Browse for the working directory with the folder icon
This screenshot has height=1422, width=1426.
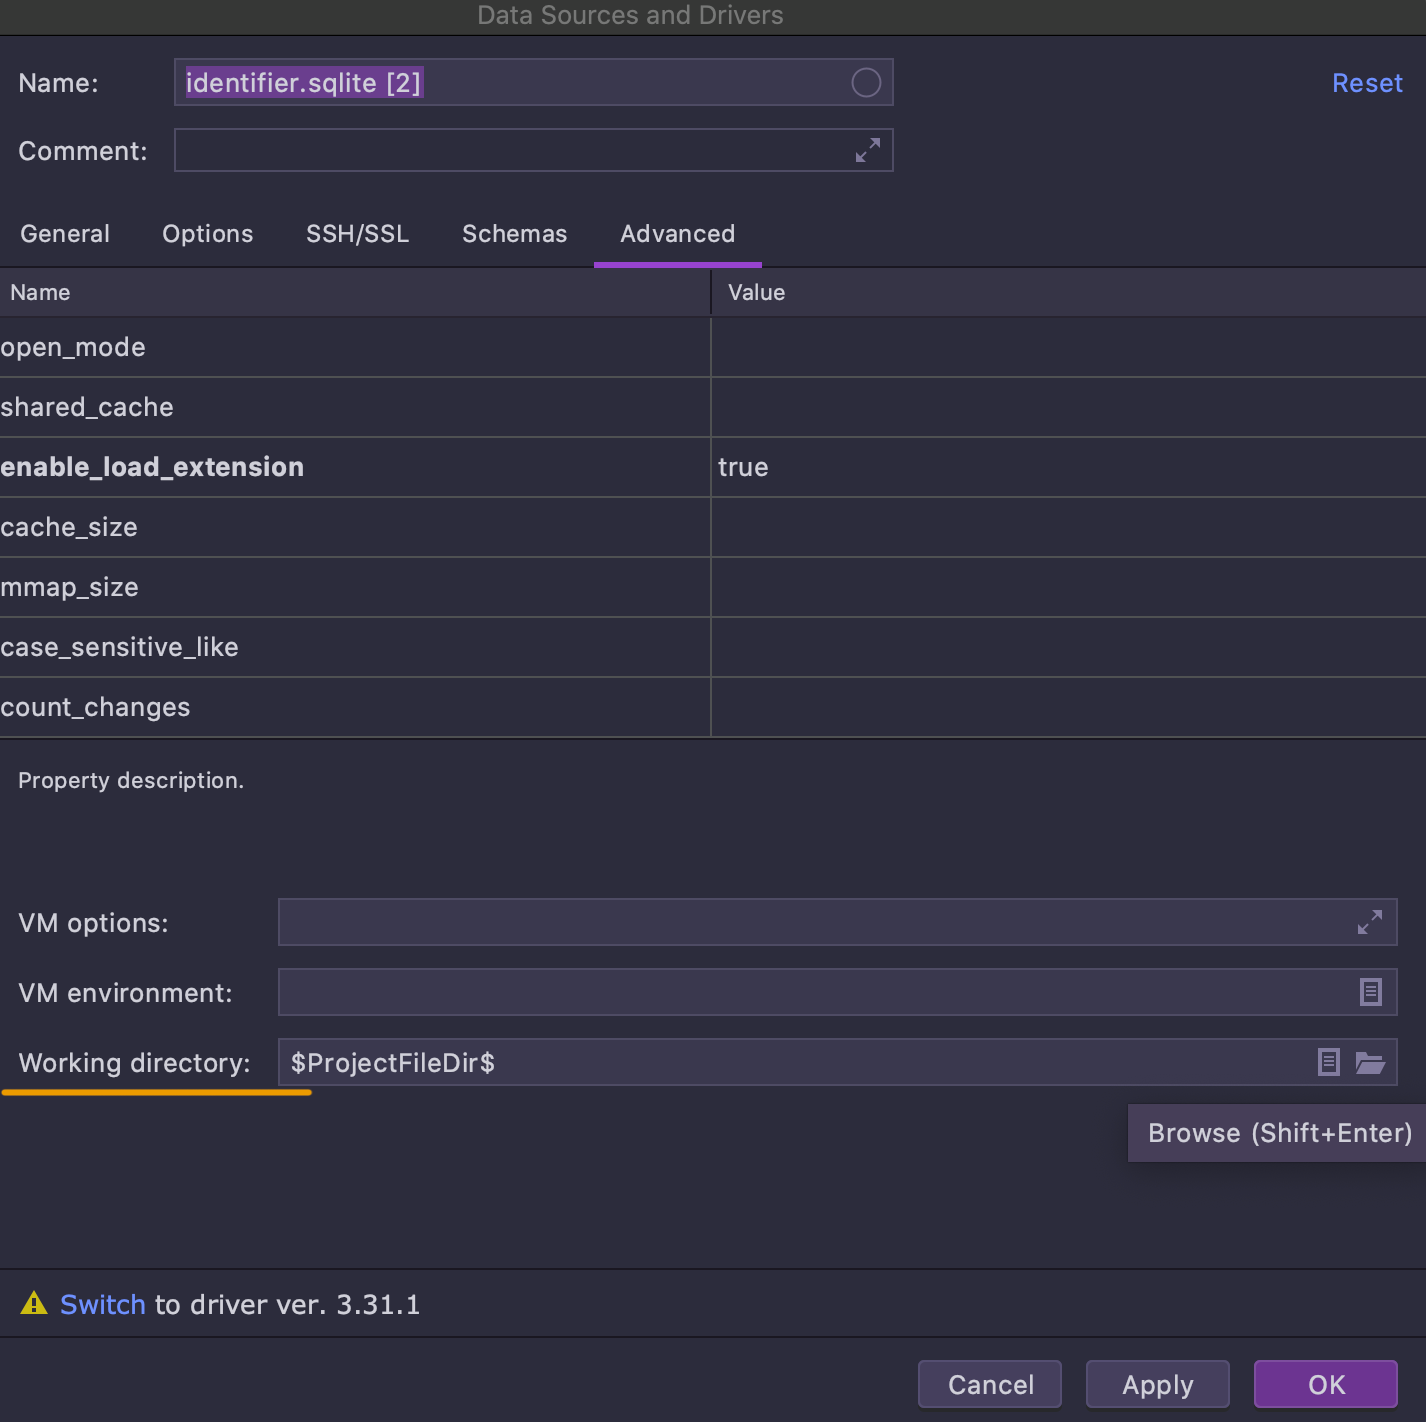pos(1370,1062)
